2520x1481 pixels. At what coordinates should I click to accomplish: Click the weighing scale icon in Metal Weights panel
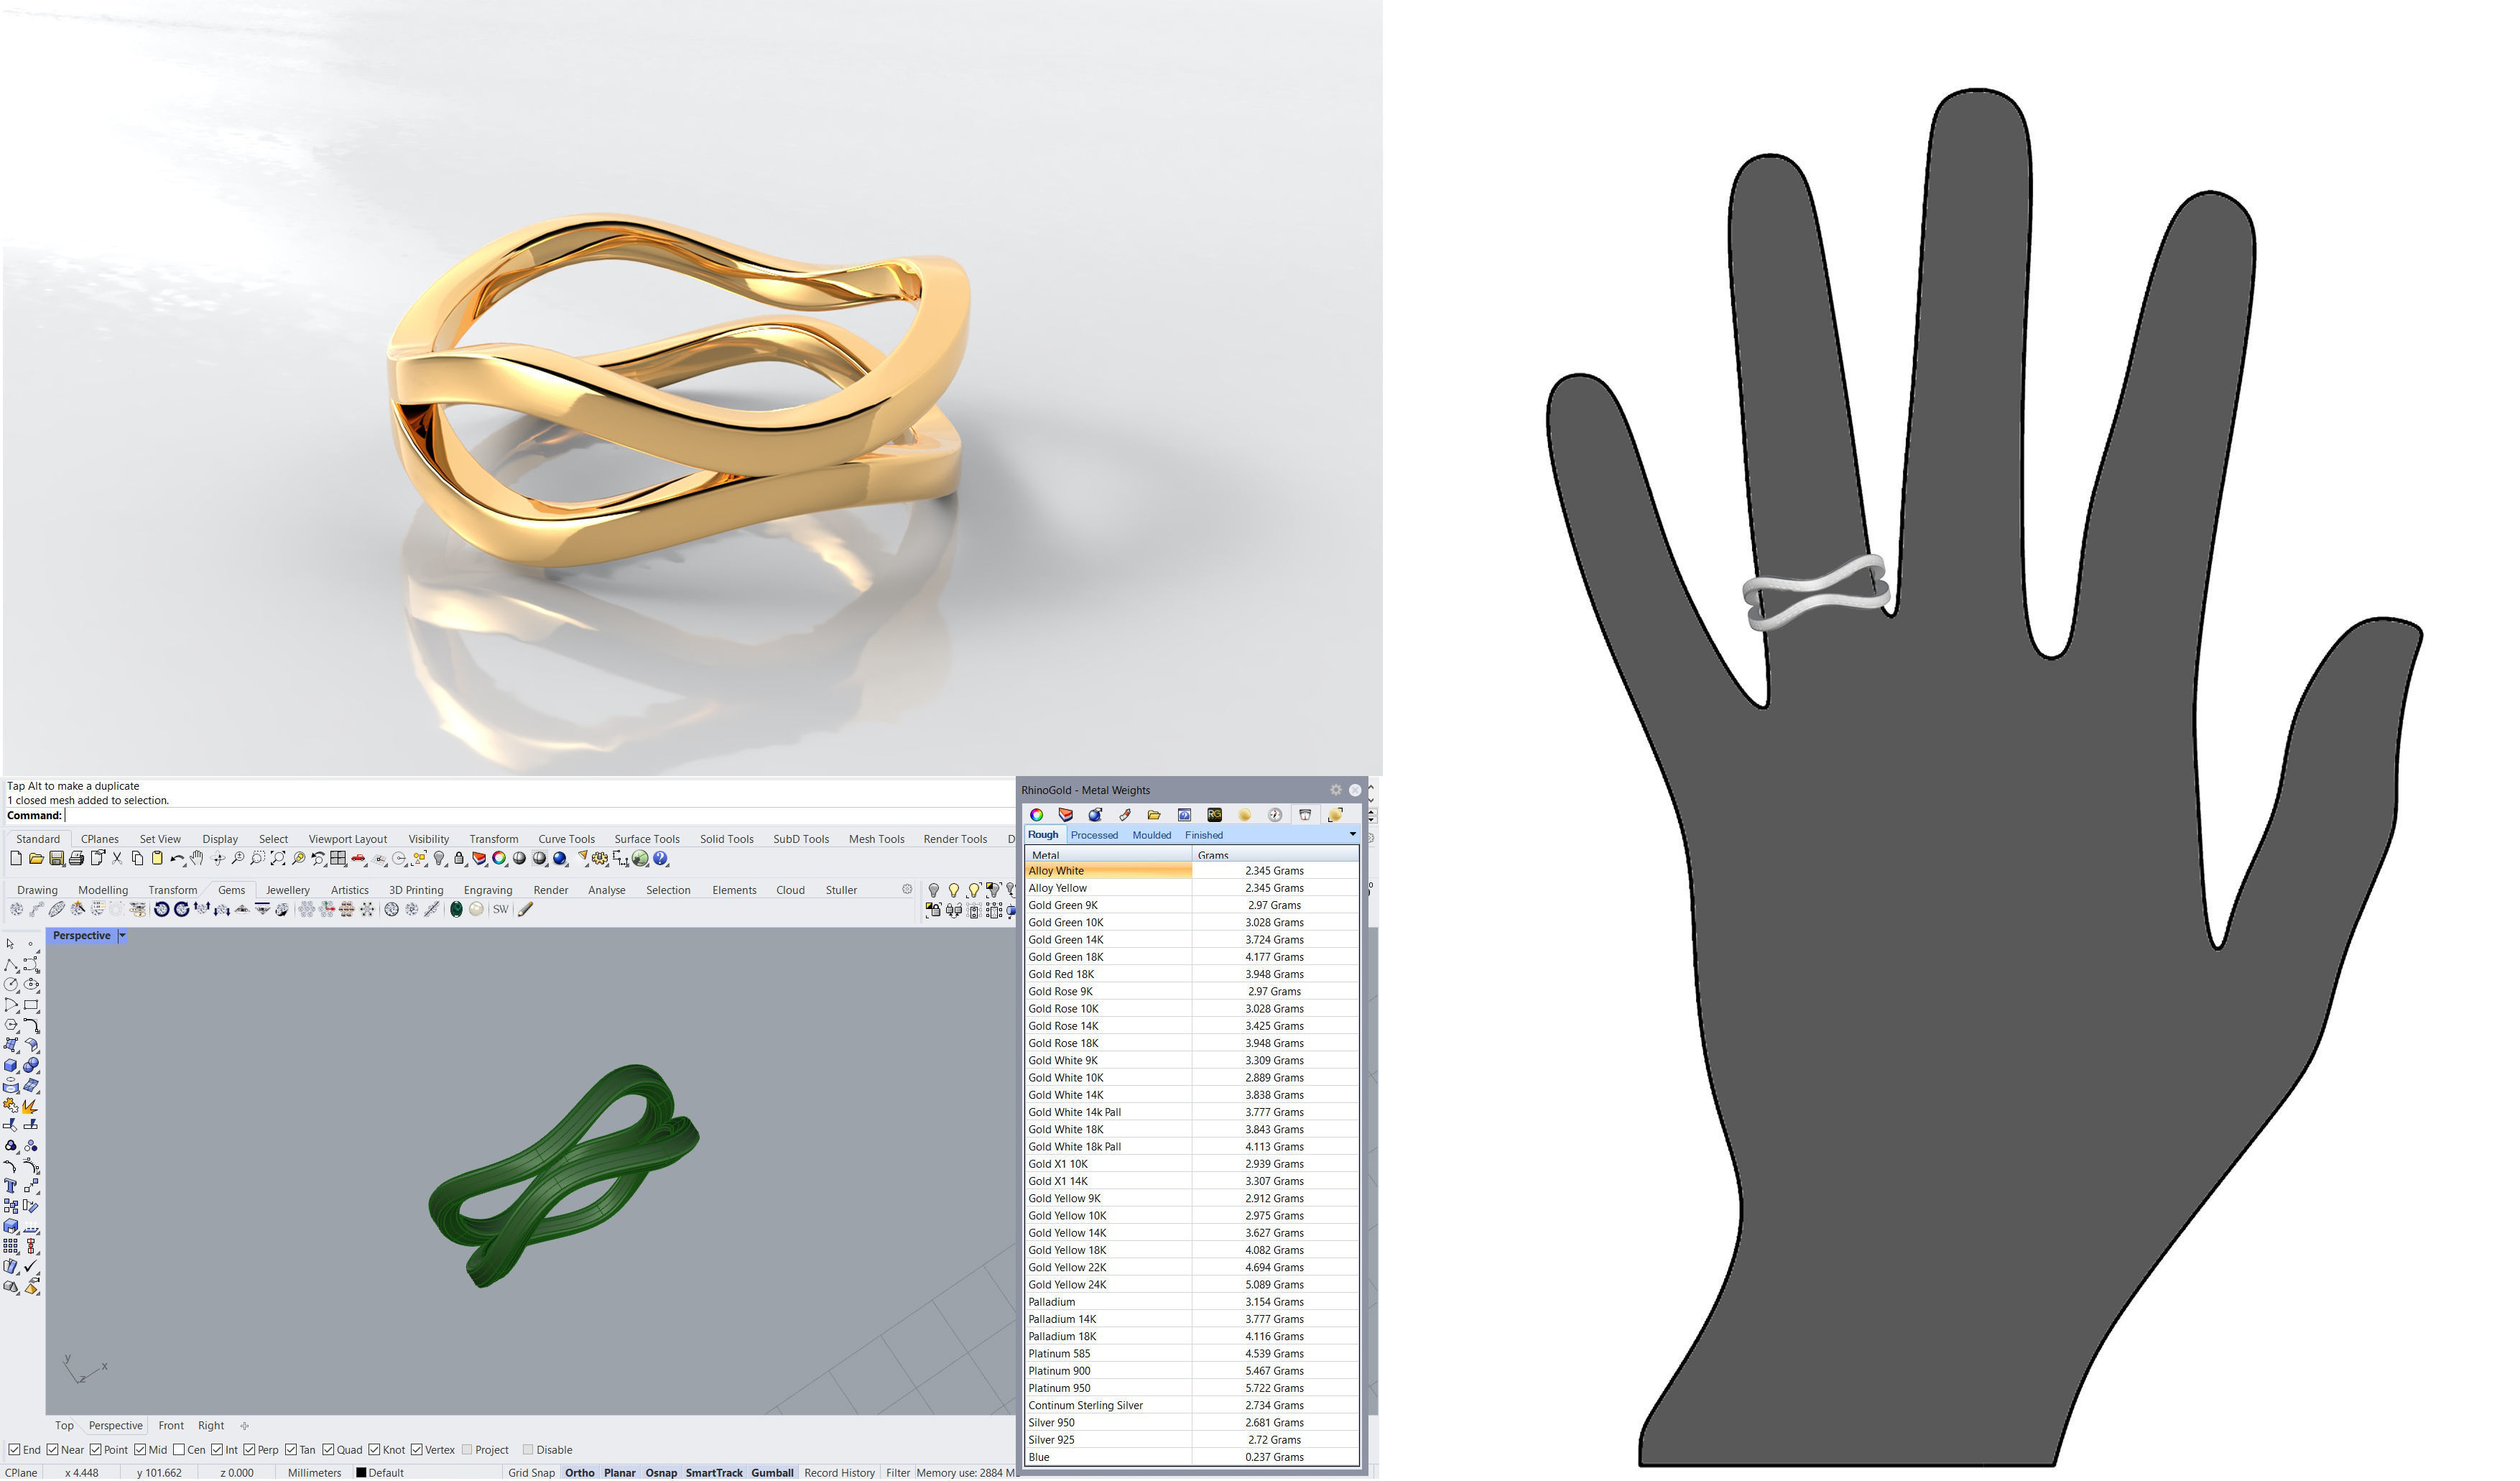[x=1305, y=816]
